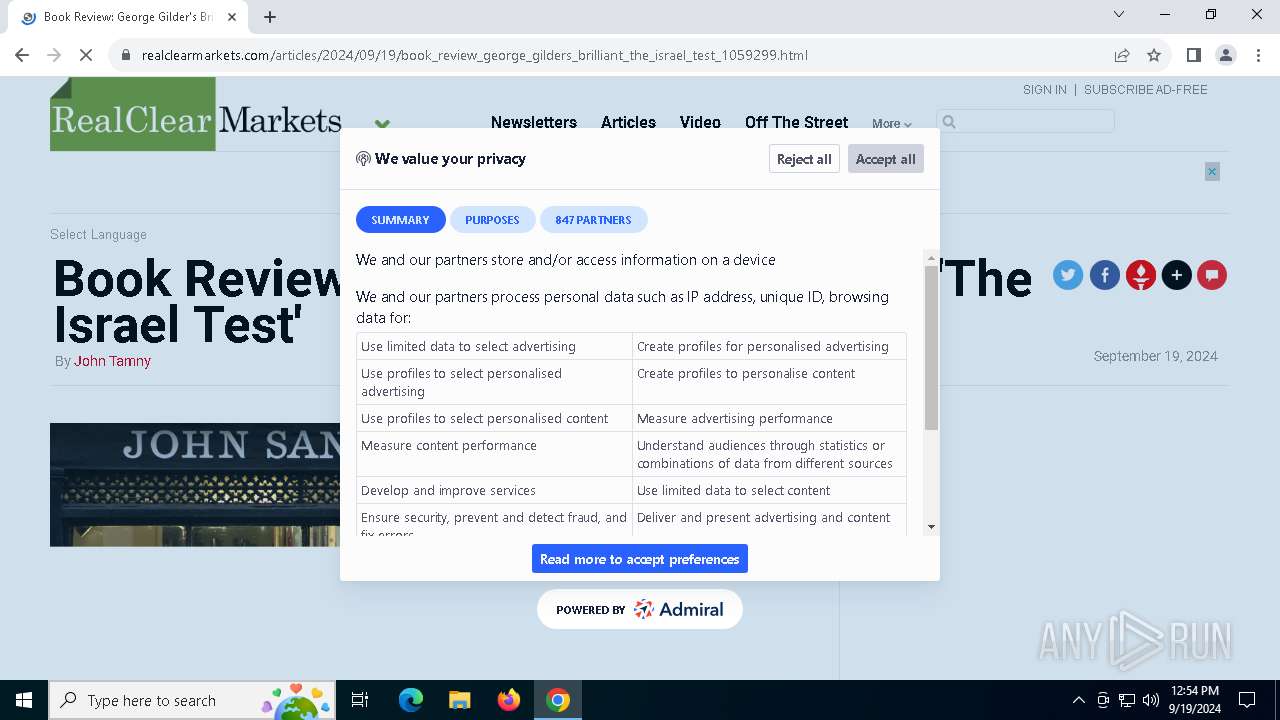Screen dimensions: 1280x720
Task: Share article on Facebook icon
Action: (x=1104, y=275)
